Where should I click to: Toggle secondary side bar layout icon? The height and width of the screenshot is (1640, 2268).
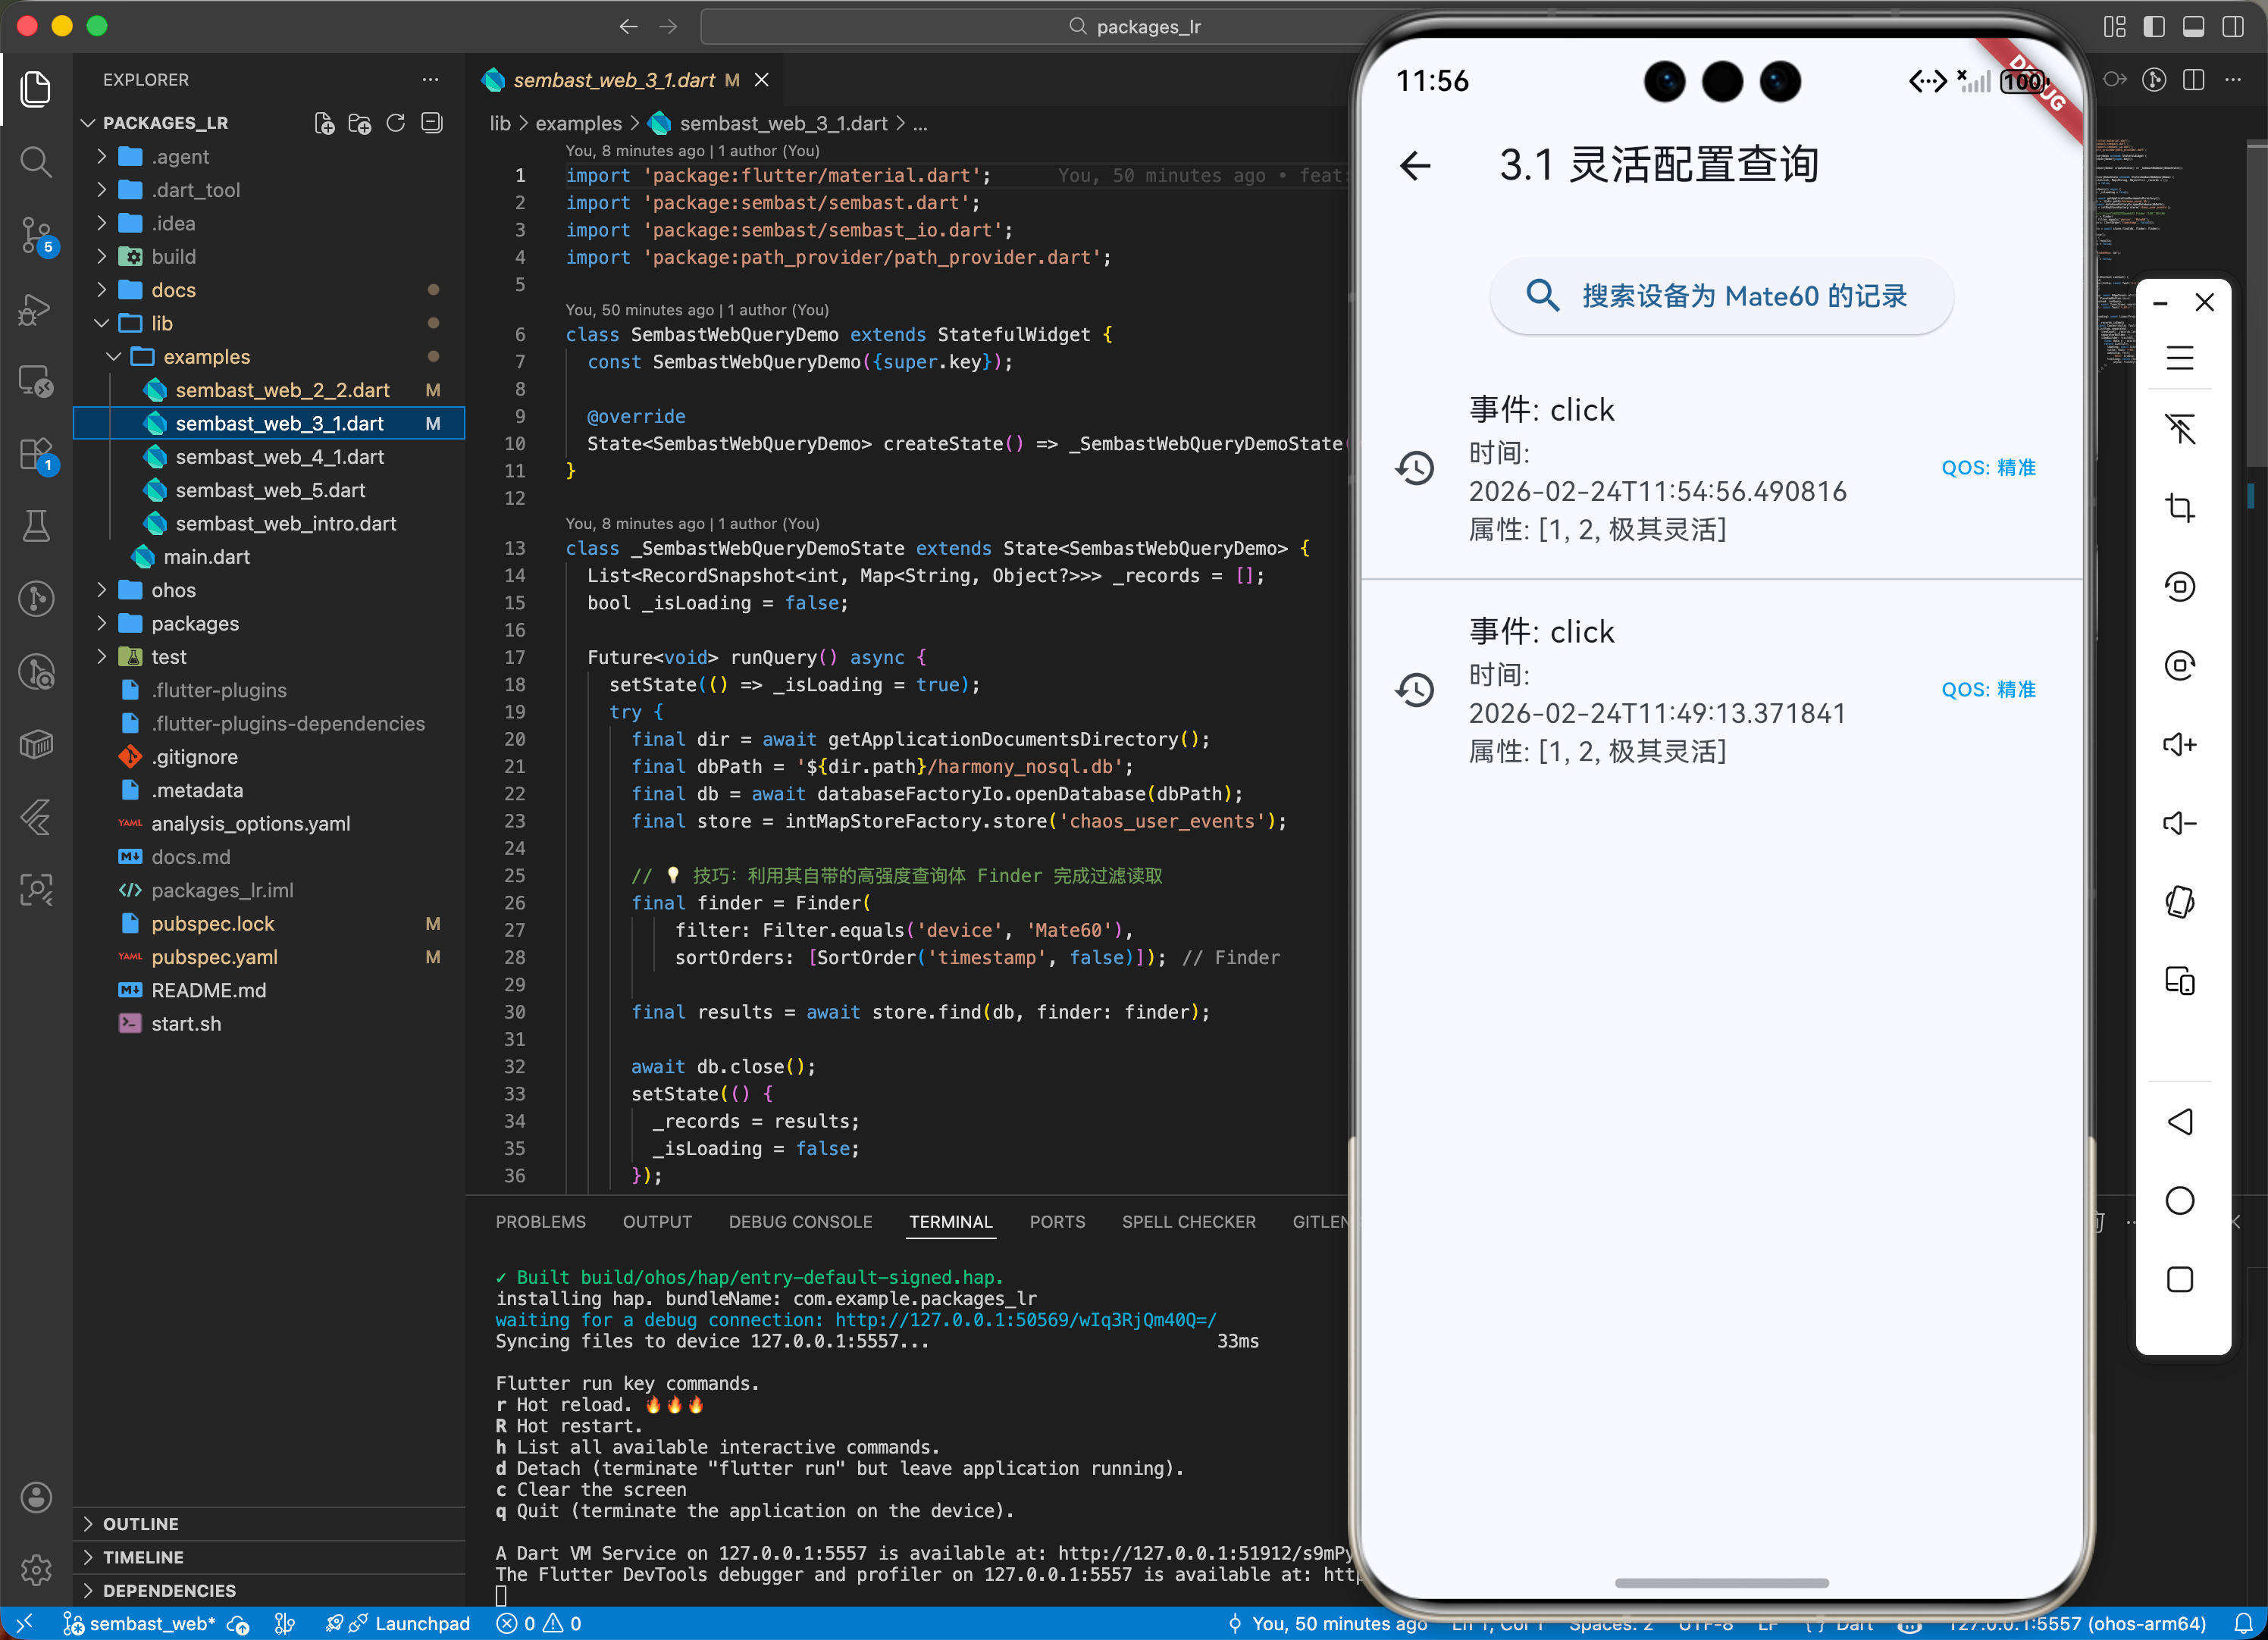(x=2233, y=27)
